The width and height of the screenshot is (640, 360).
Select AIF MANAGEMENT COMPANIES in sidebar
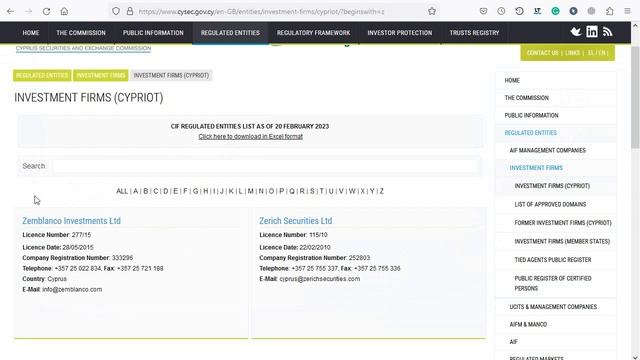click(547, 151)
